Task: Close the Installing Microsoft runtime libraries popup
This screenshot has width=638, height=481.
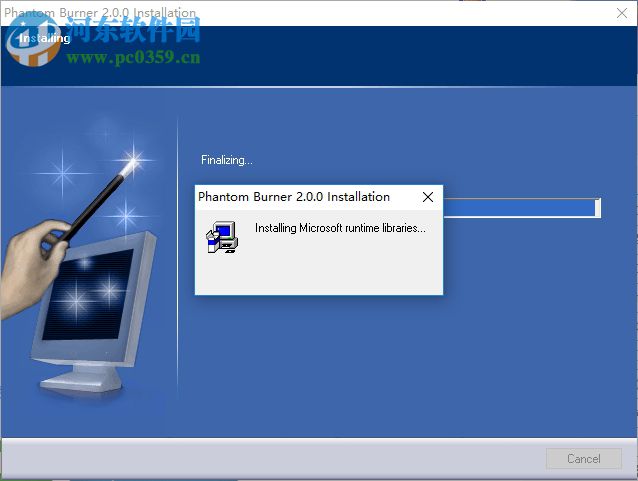Action: tap(428, 197)
